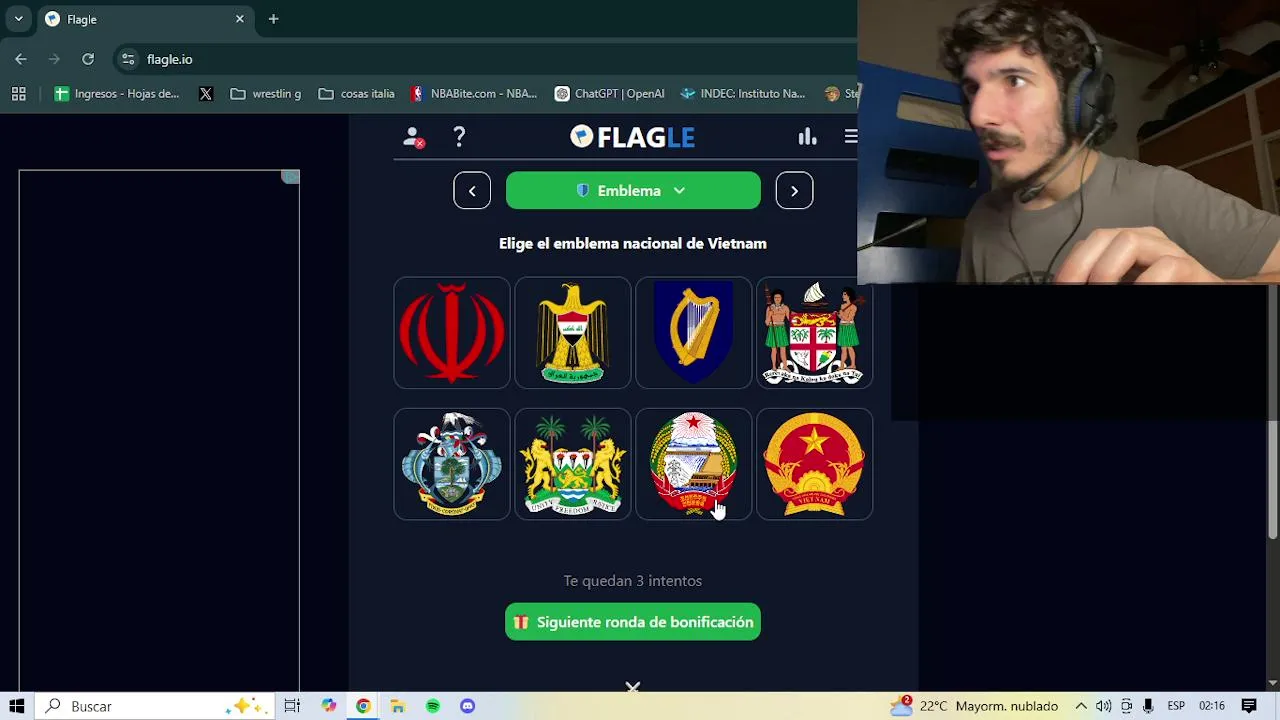Expand the Emblema mode dropdown
Viewport: 1280px width, 720px height.
633,190
